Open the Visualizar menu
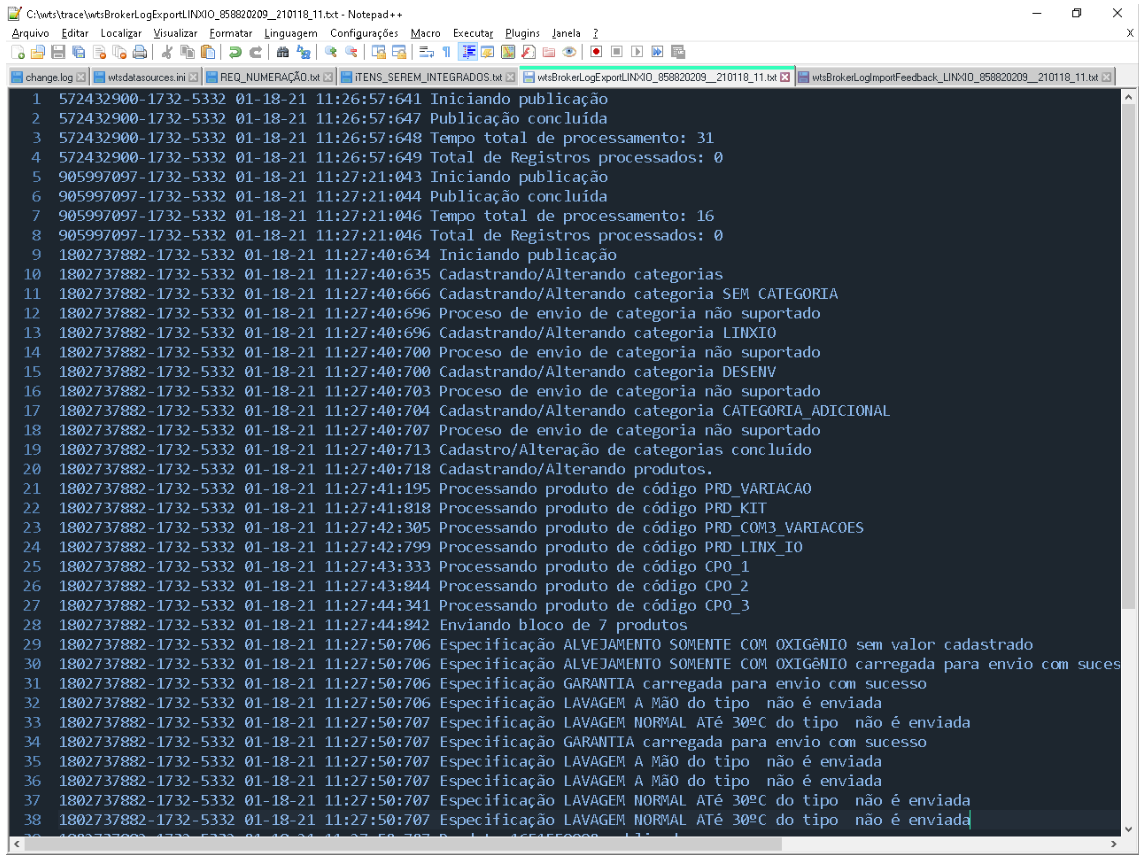Image resolution: width=1139 pixels, height=855 pixels. [x=175, y=33]
